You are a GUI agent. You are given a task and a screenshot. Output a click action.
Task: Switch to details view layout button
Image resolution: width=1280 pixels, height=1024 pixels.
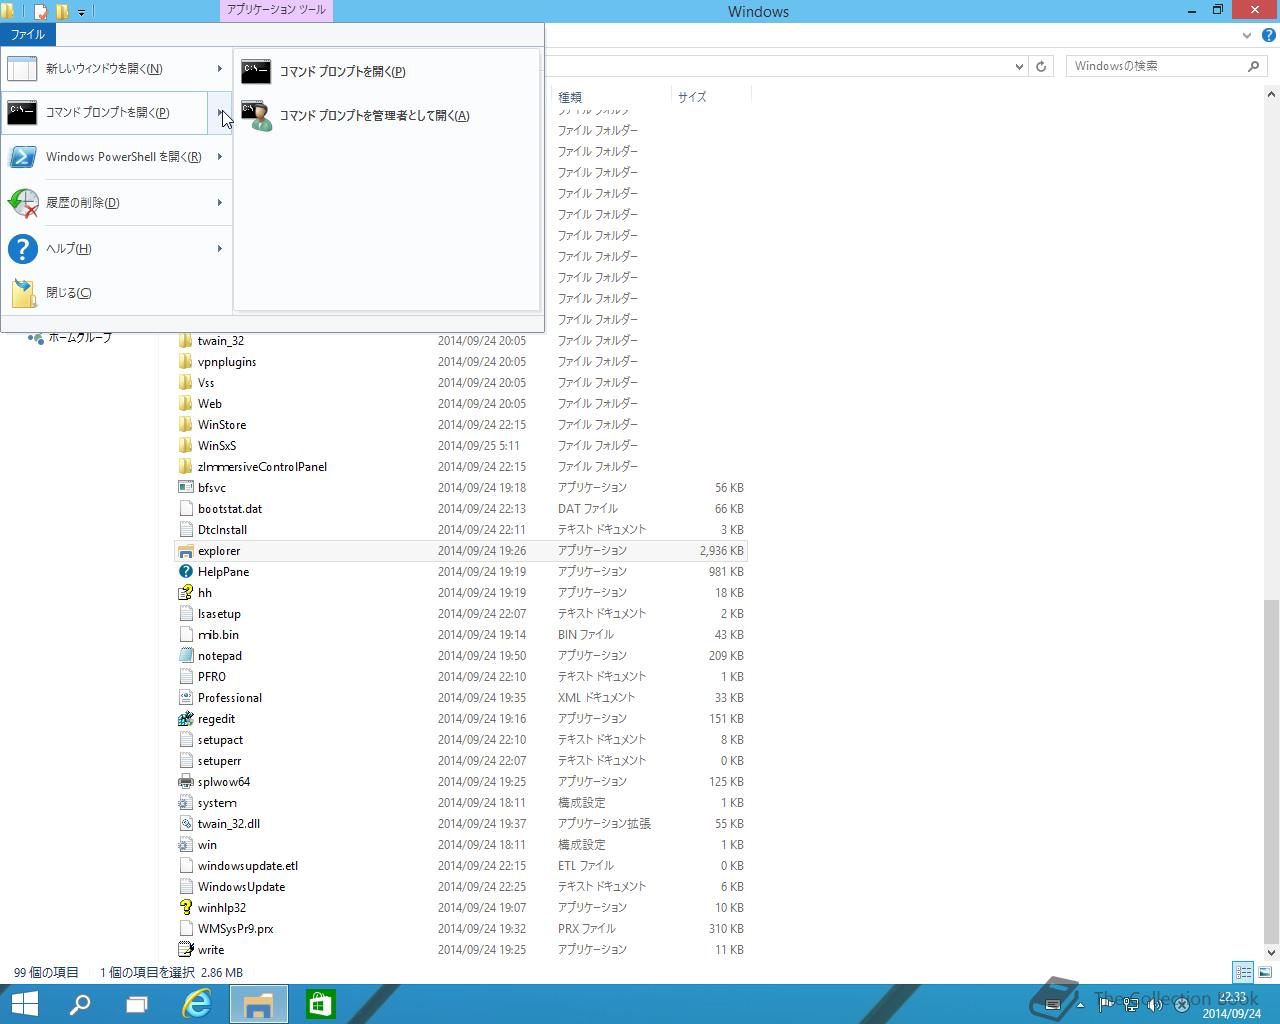(1243, 972)
